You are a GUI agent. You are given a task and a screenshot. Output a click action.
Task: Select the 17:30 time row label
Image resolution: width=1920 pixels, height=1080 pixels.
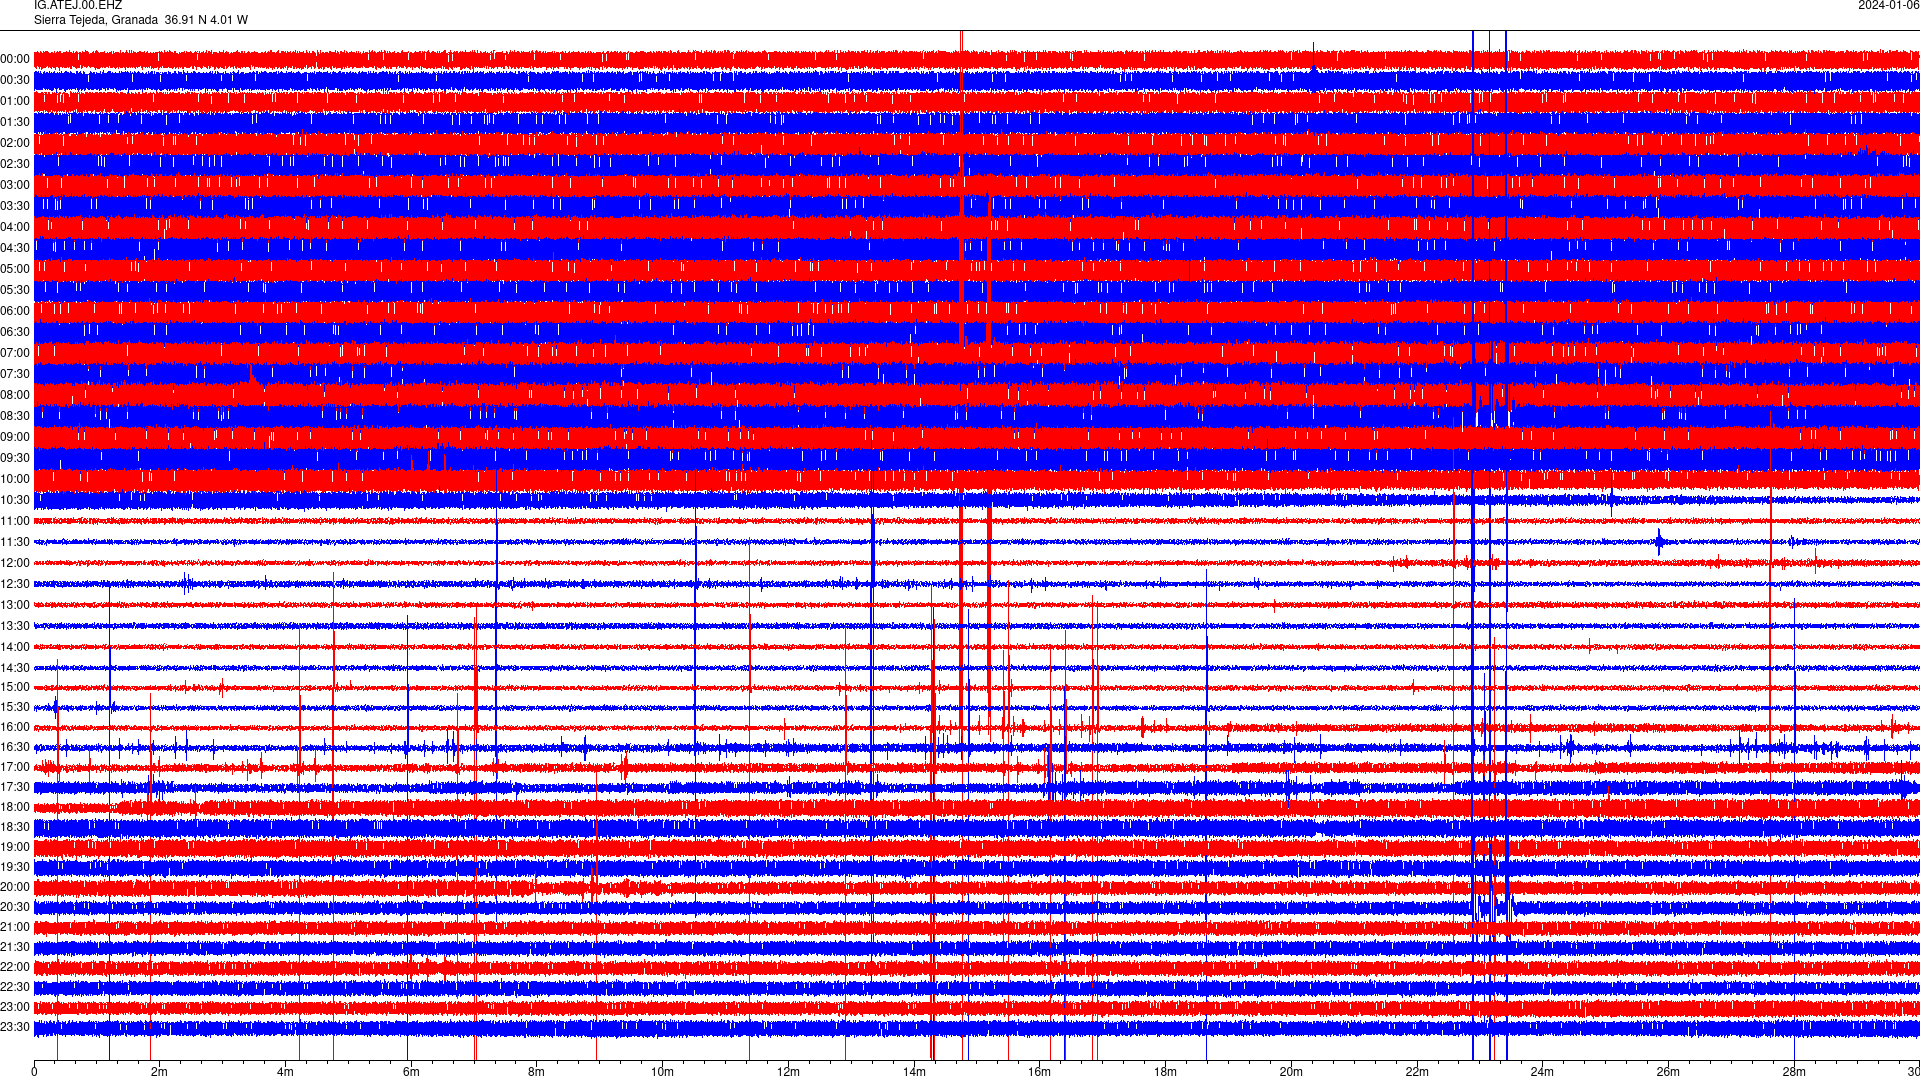pos(15,787)
